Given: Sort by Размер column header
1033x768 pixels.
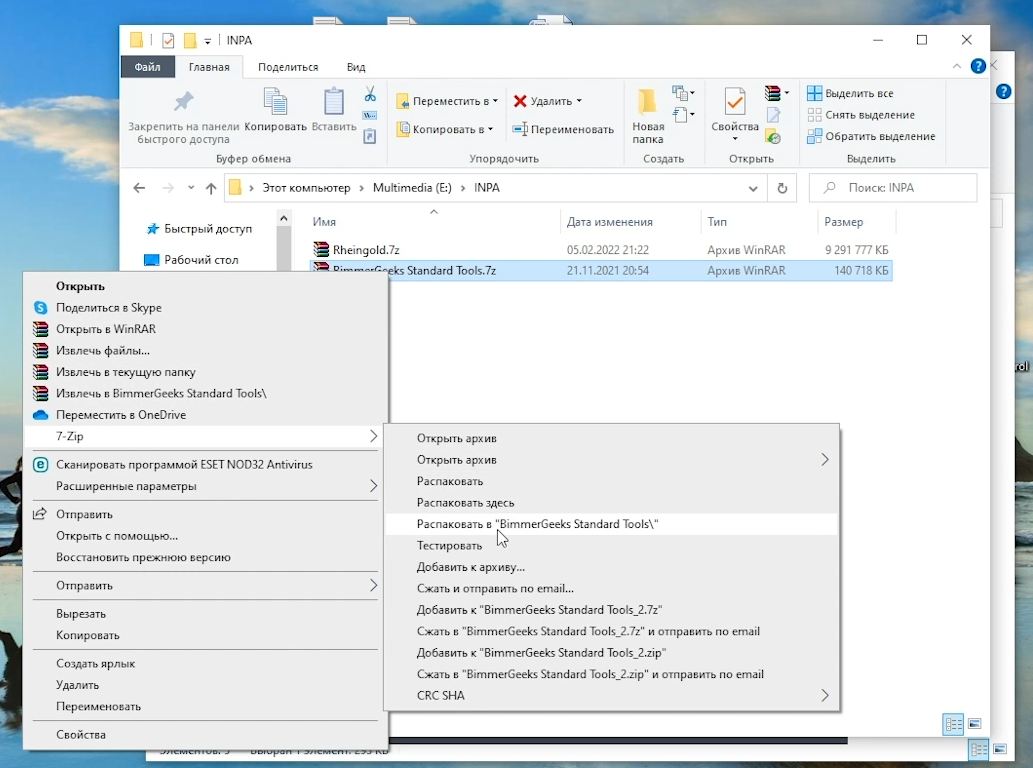Looking at the screenshot, I should pyautogui.click(x=843, y=222).
